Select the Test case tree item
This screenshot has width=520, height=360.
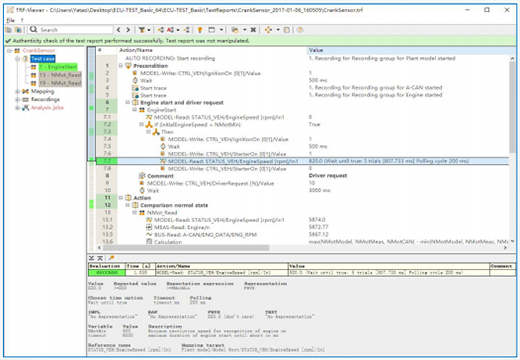coord(42,59)
